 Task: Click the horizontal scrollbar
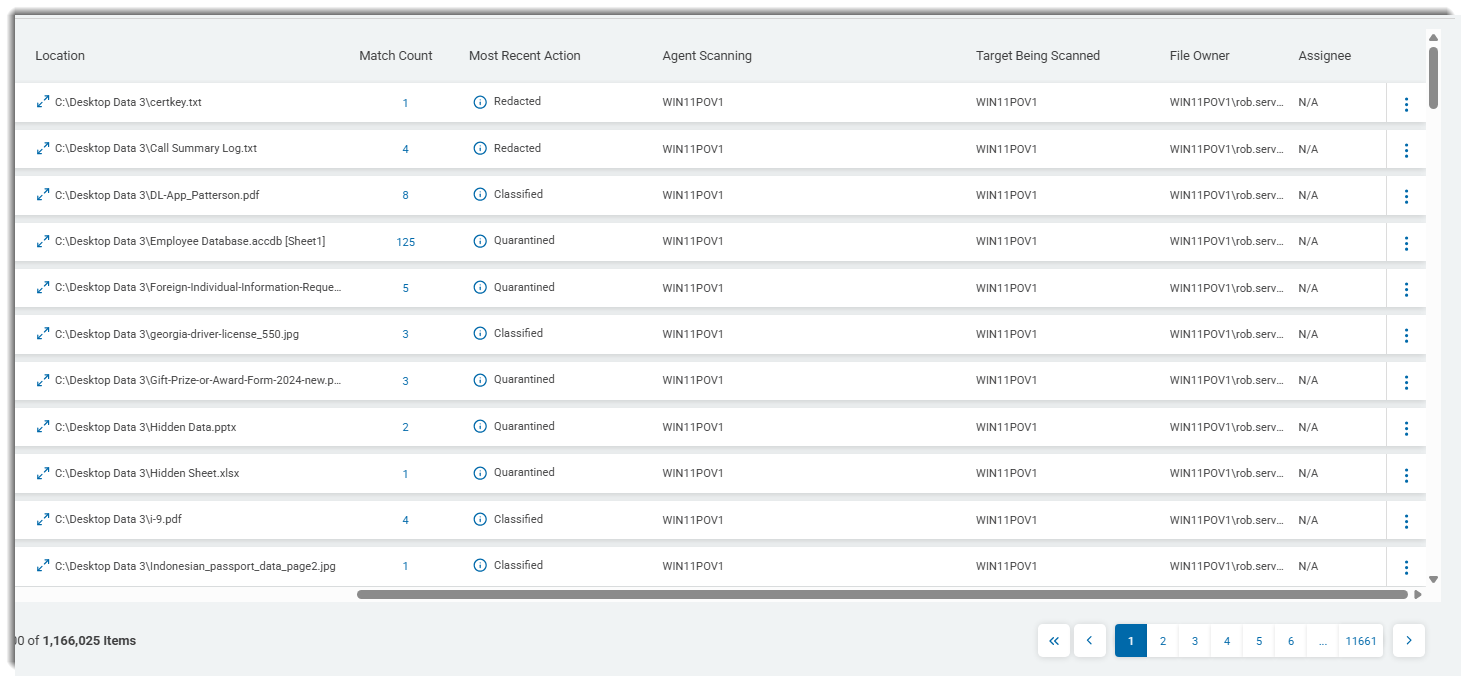click(880, 594)
